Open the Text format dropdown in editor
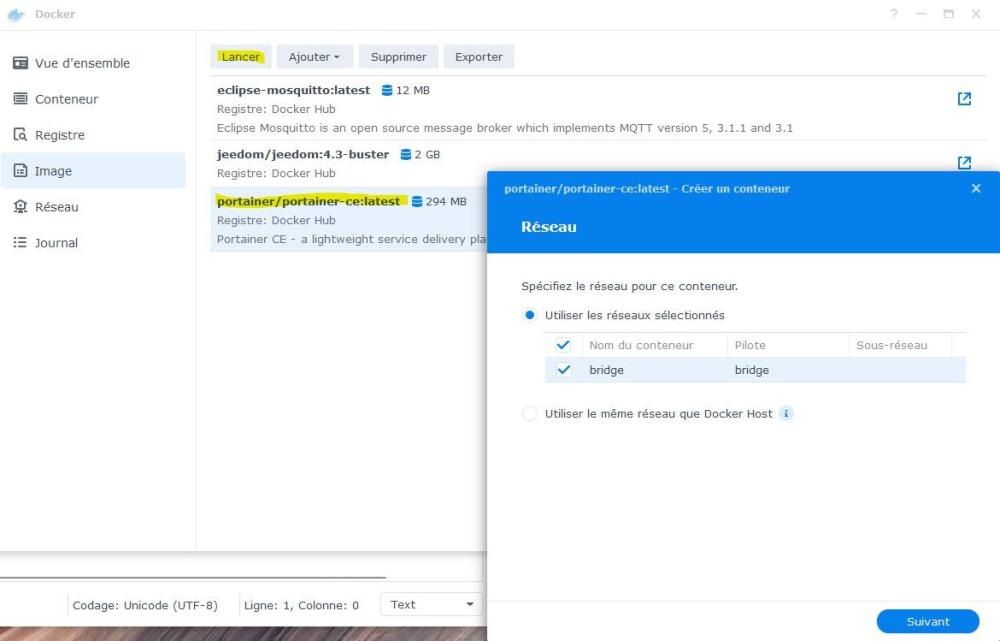This screenshot has width=1000, height=641. [431, 605]
